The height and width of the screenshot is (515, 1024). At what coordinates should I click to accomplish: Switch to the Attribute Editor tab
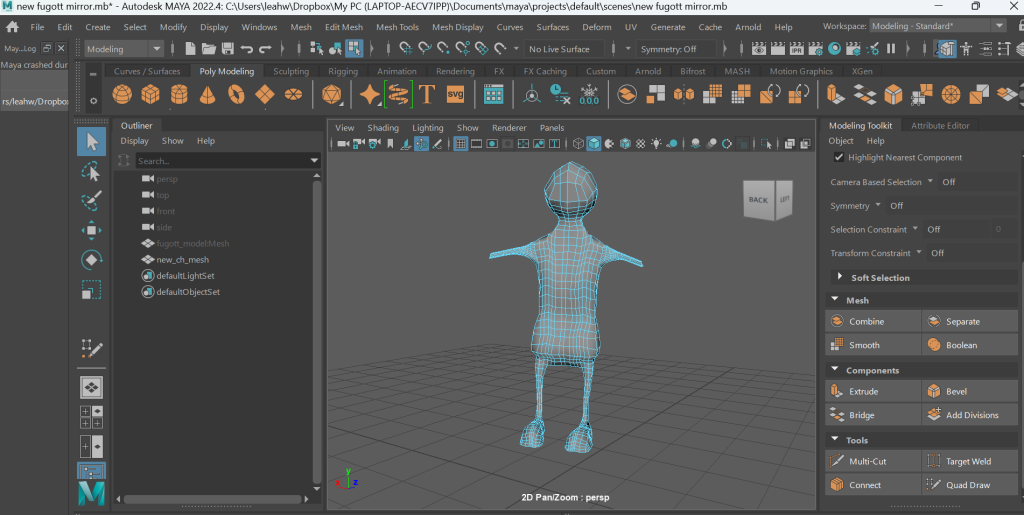(x=940, y=125)
